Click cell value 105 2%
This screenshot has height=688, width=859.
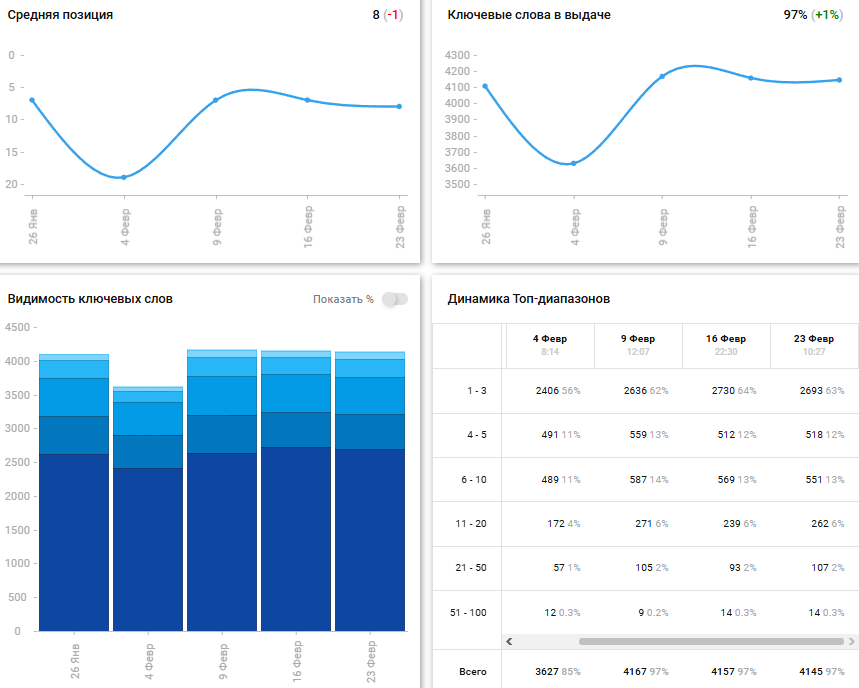652,567
